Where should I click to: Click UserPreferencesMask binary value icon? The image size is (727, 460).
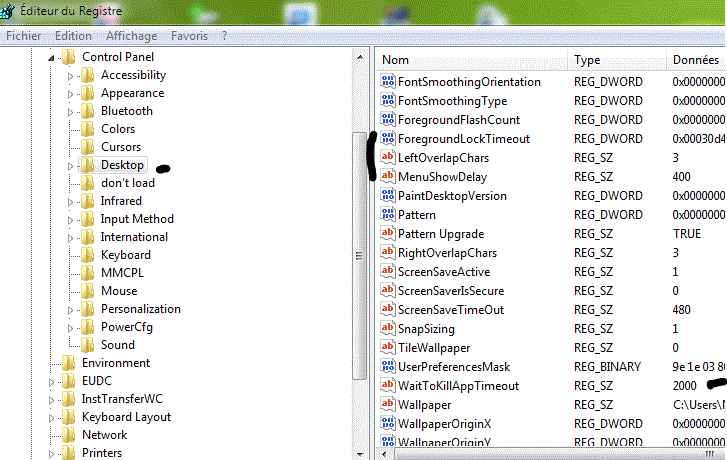[x=388, y=367]
